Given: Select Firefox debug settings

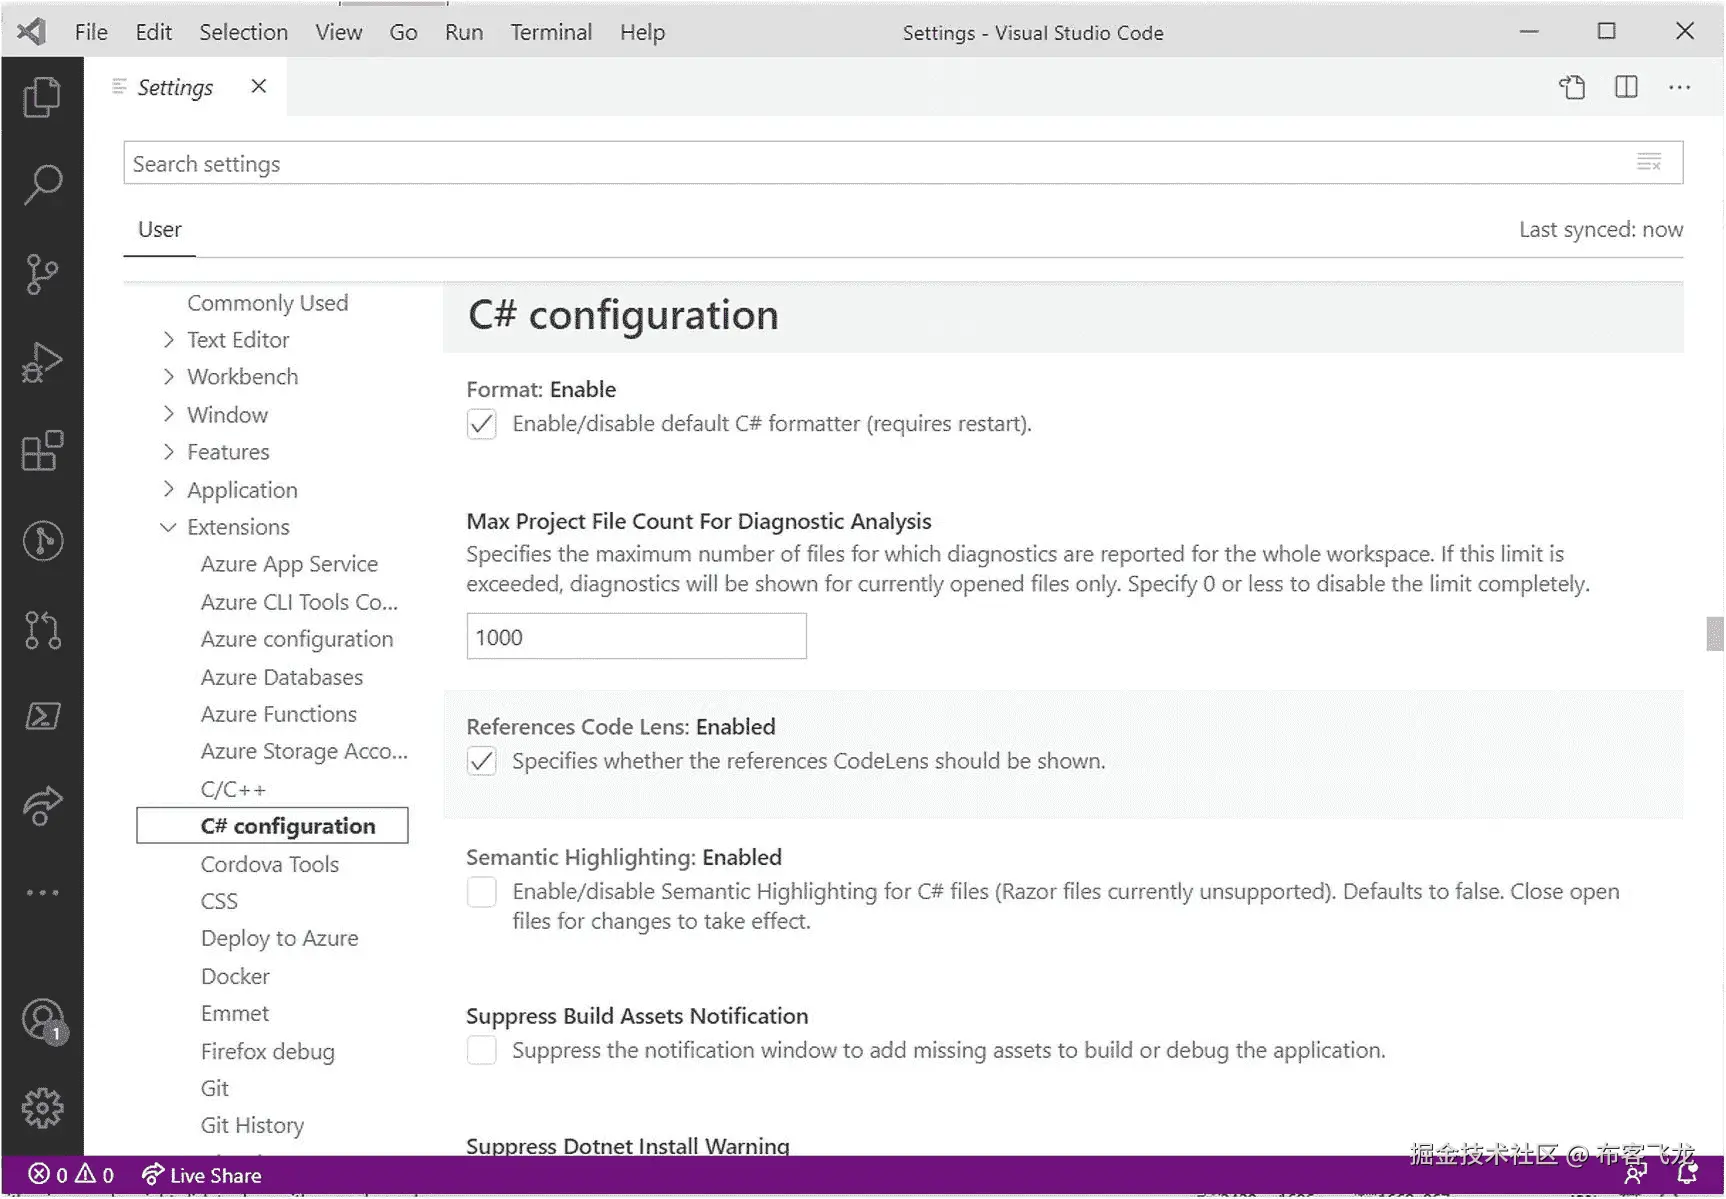Looking at the screenshot, I should click(x=267, y=1051).
